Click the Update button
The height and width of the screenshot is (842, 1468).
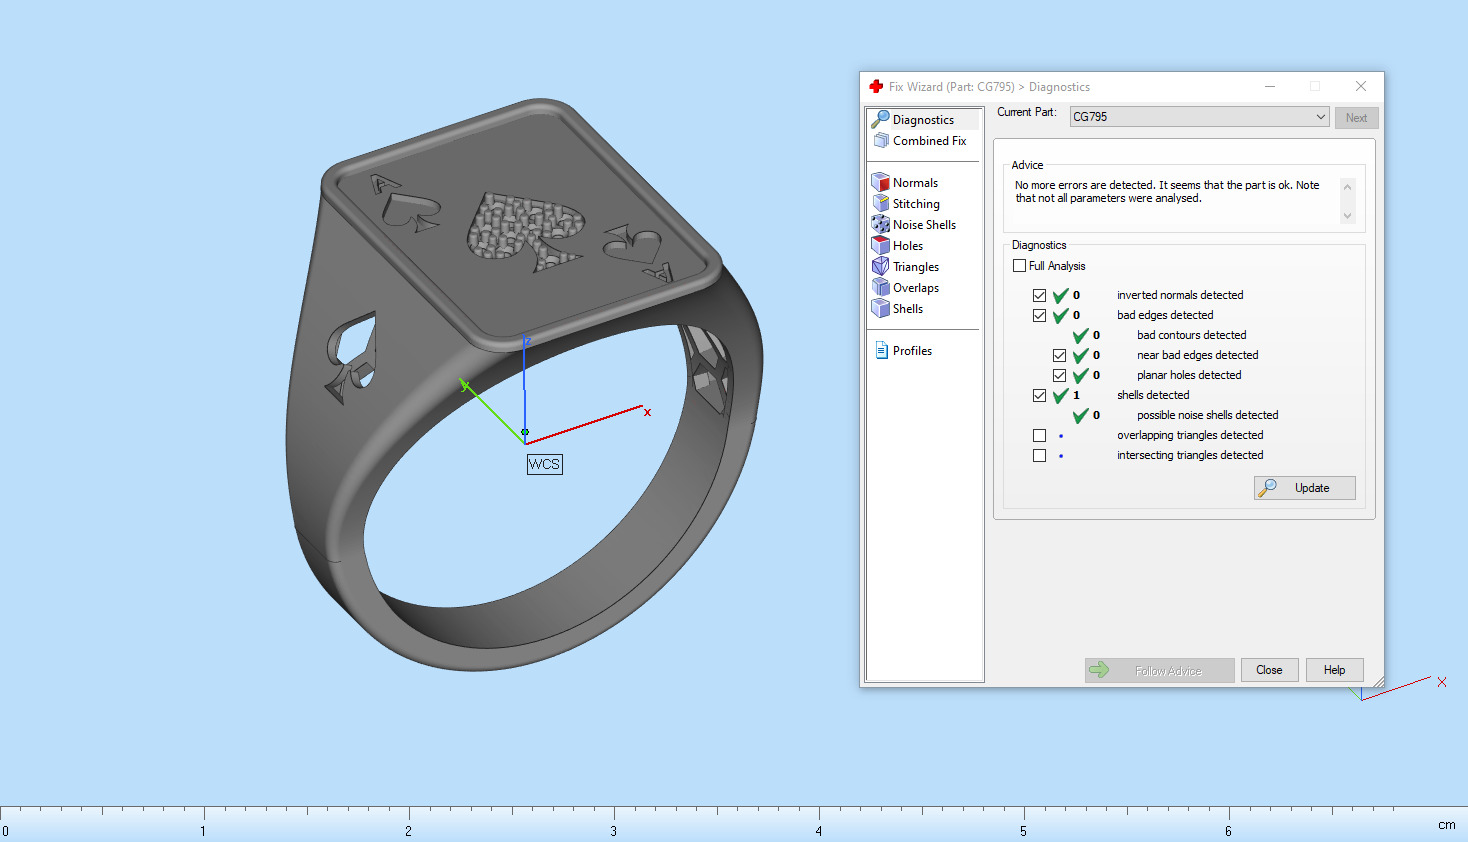pyautogui.click(x=1305, y=488)
